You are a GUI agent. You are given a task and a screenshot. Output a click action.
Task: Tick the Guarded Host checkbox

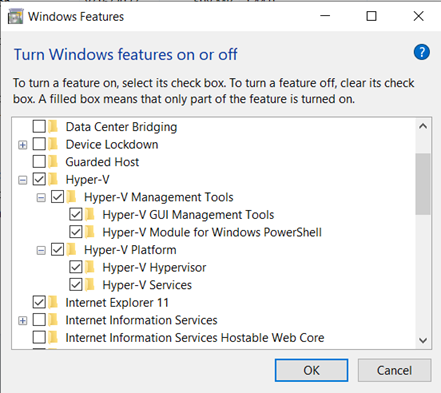coord(39,162)
